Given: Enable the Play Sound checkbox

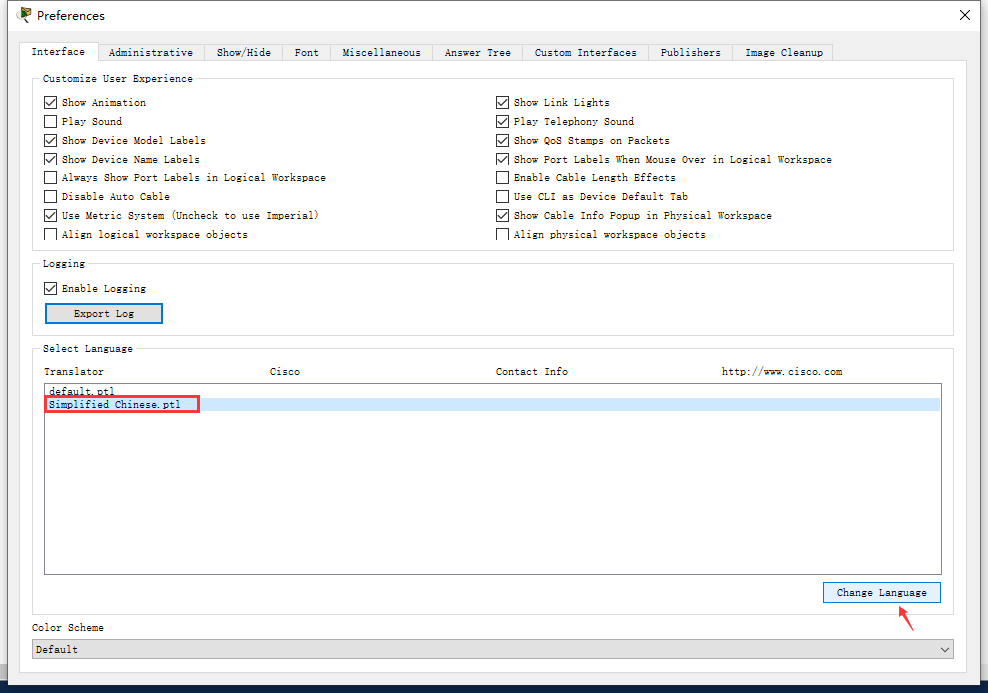Looking at the screenshot, I should coord(51,122).
